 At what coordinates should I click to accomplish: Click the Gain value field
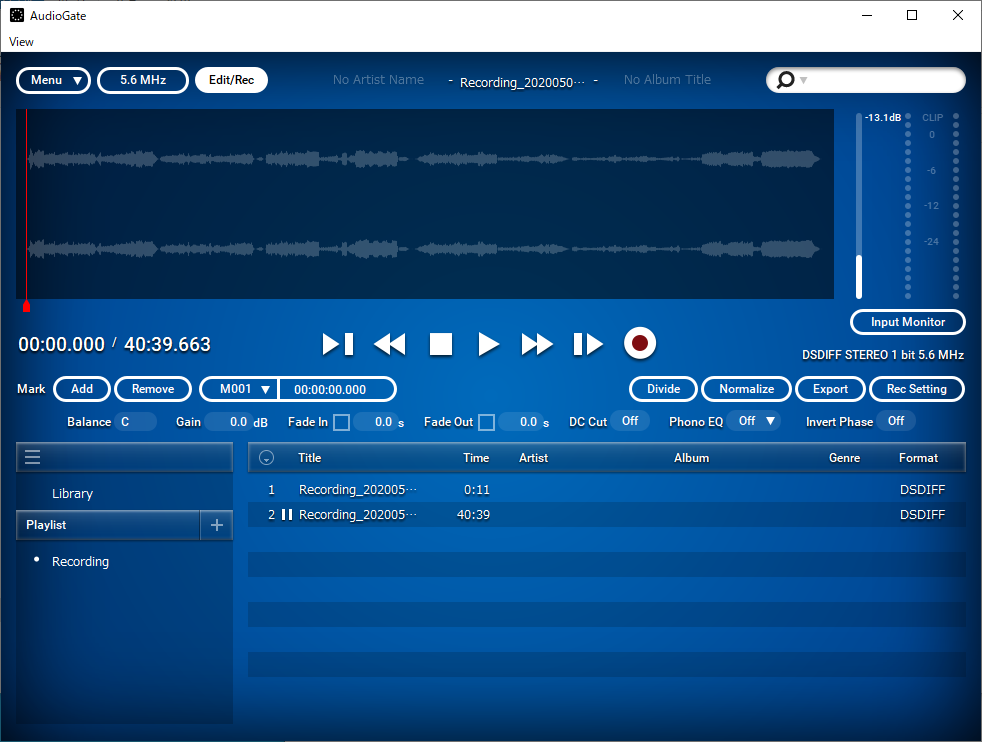[228, 422]
